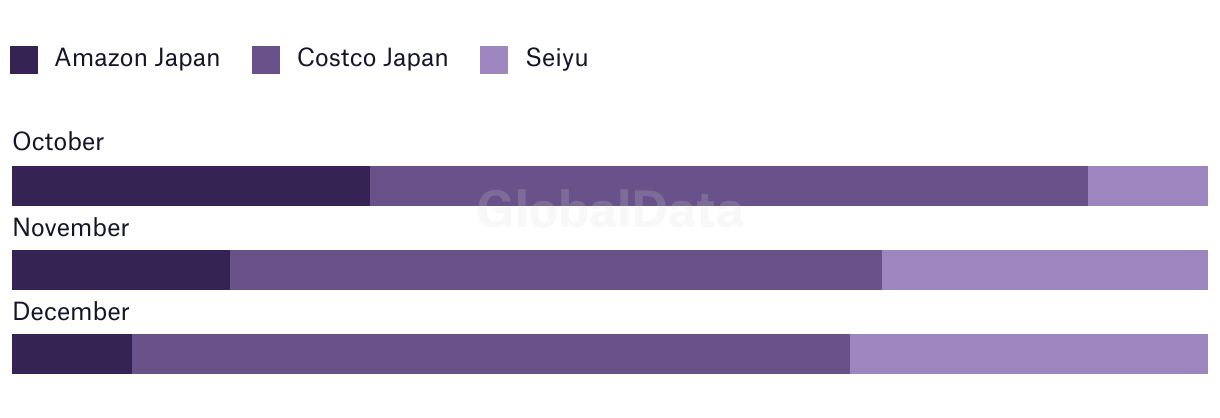Image resolution: width=1220 pixels, height=418 pixels.
Task: Click the boundary between October Amazon and Costco segments
Action: 370,186
